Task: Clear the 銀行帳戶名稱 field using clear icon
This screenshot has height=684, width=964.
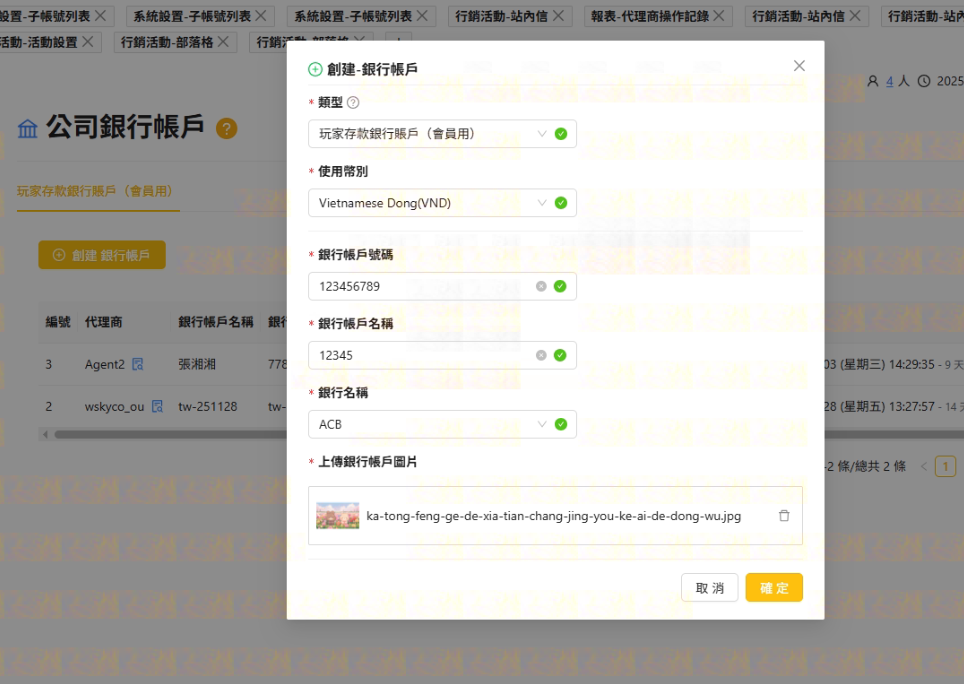Action: (x=541, y=355)
